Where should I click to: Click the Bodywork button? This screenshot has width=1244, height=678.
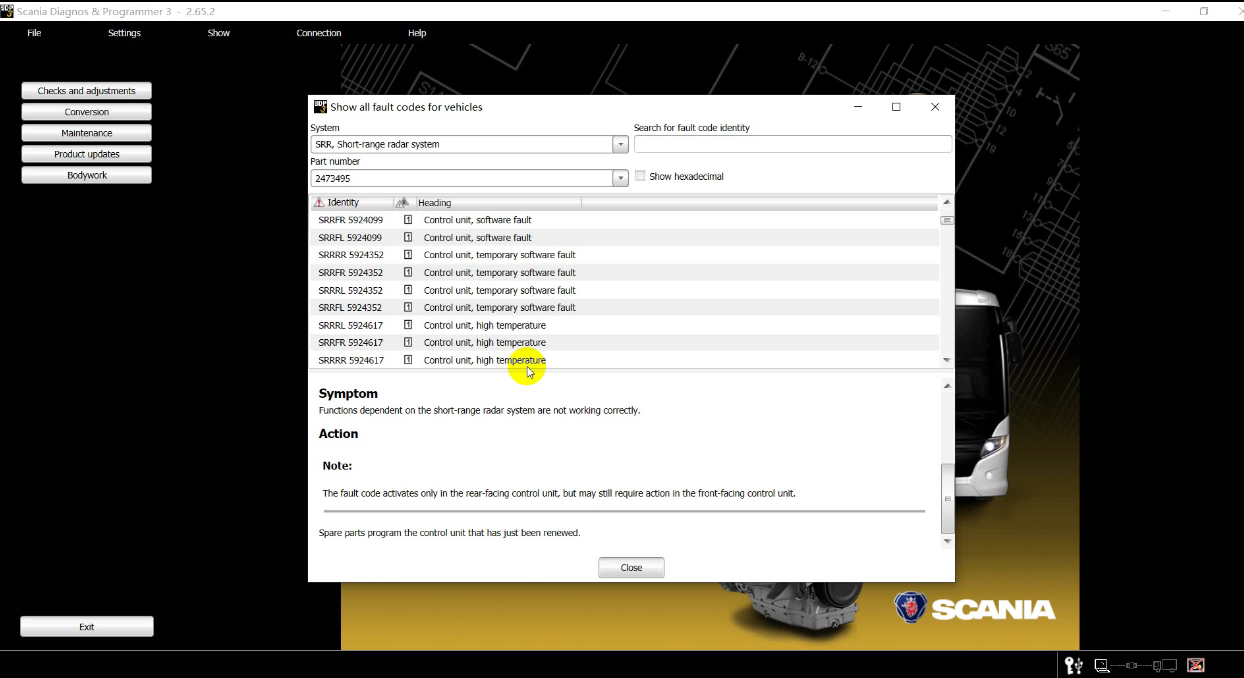(86, 175)
